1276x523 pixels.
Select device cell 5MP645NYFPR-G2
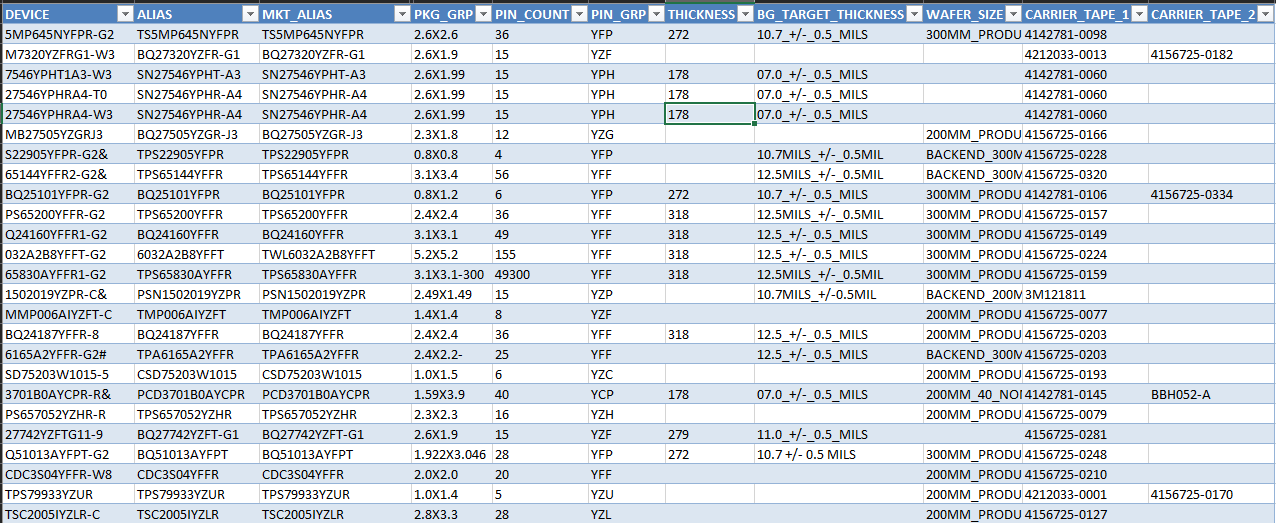(67, 34)
